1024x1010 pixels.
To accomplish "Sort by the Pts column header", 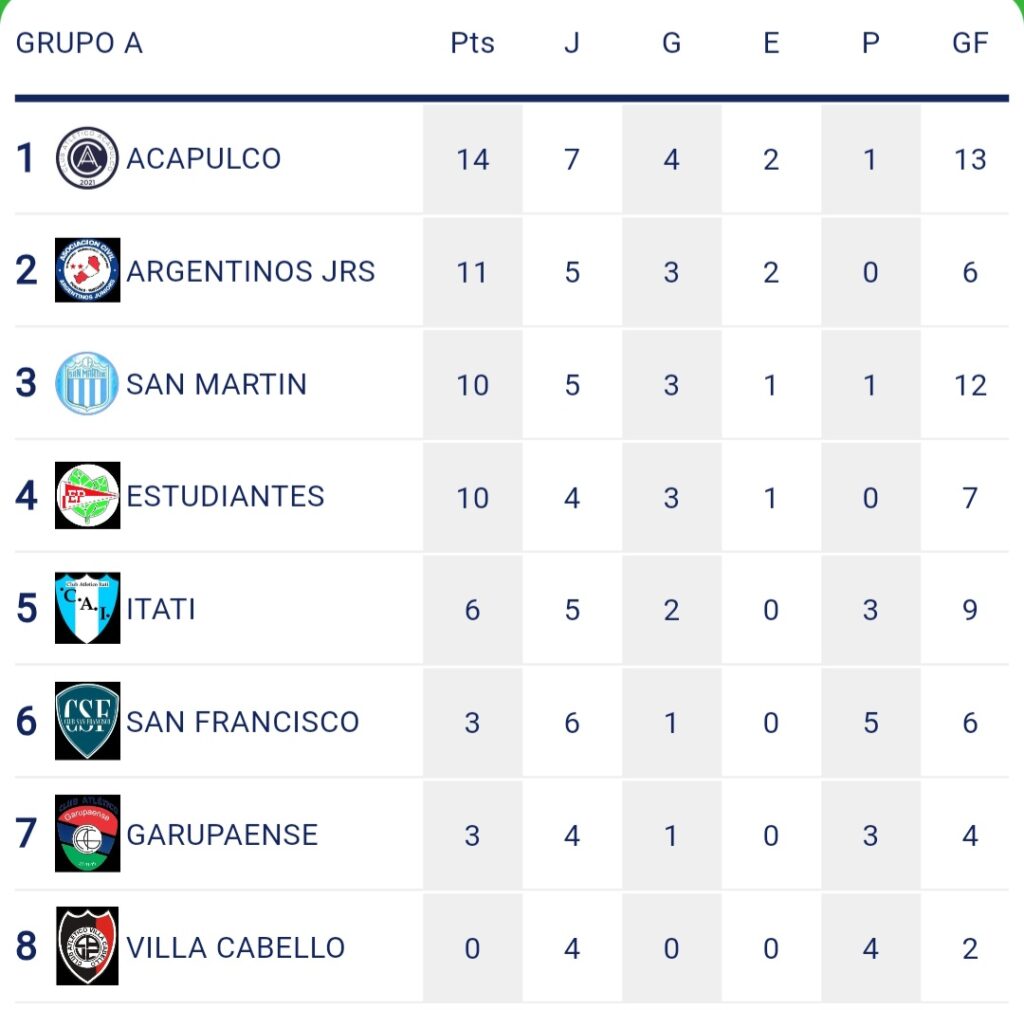I will click(472, 43).
